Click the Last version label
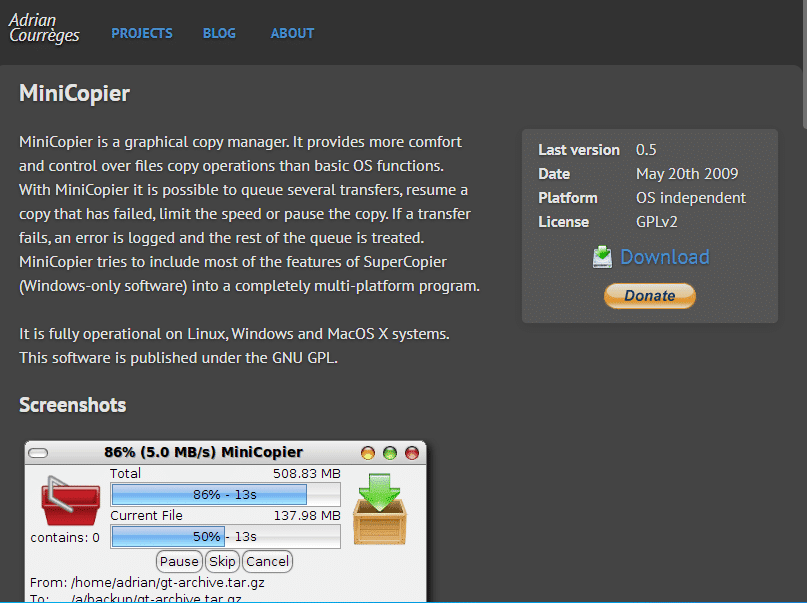807x603 pixels. pyautogui.click(x=579, y=150)
